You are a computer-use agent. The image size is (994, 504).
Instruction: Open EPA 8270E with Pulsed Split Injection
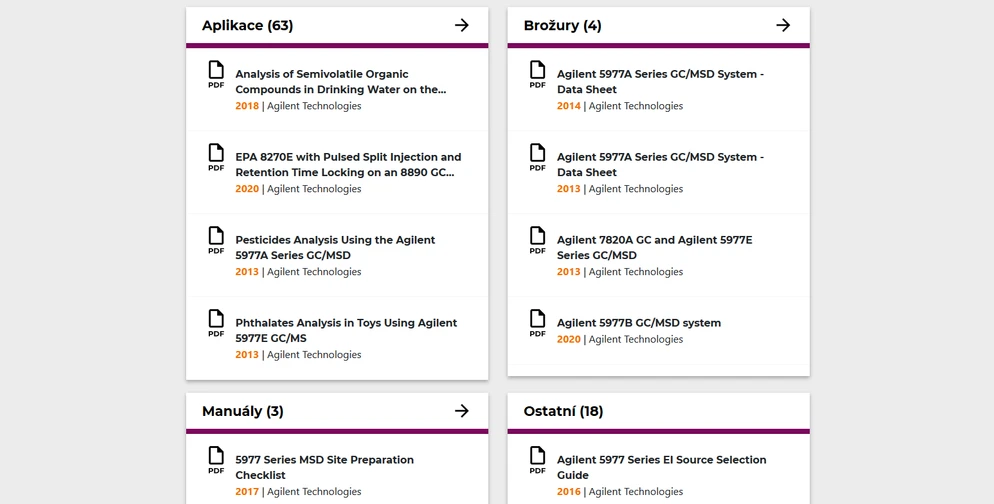point(349,165)
